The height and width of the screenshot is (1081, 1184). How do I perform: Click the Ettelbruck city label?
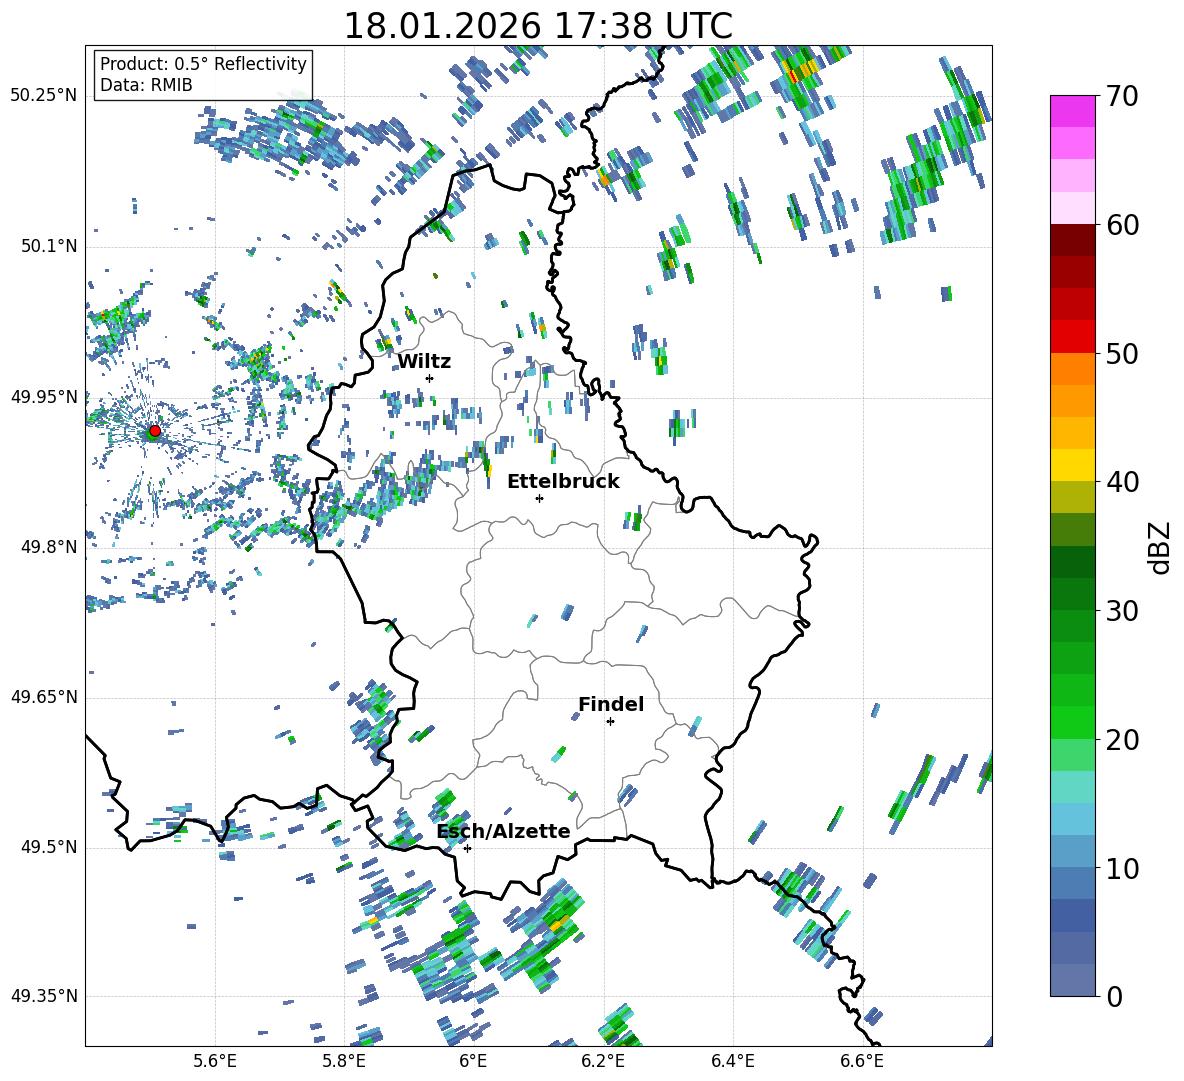563,482
